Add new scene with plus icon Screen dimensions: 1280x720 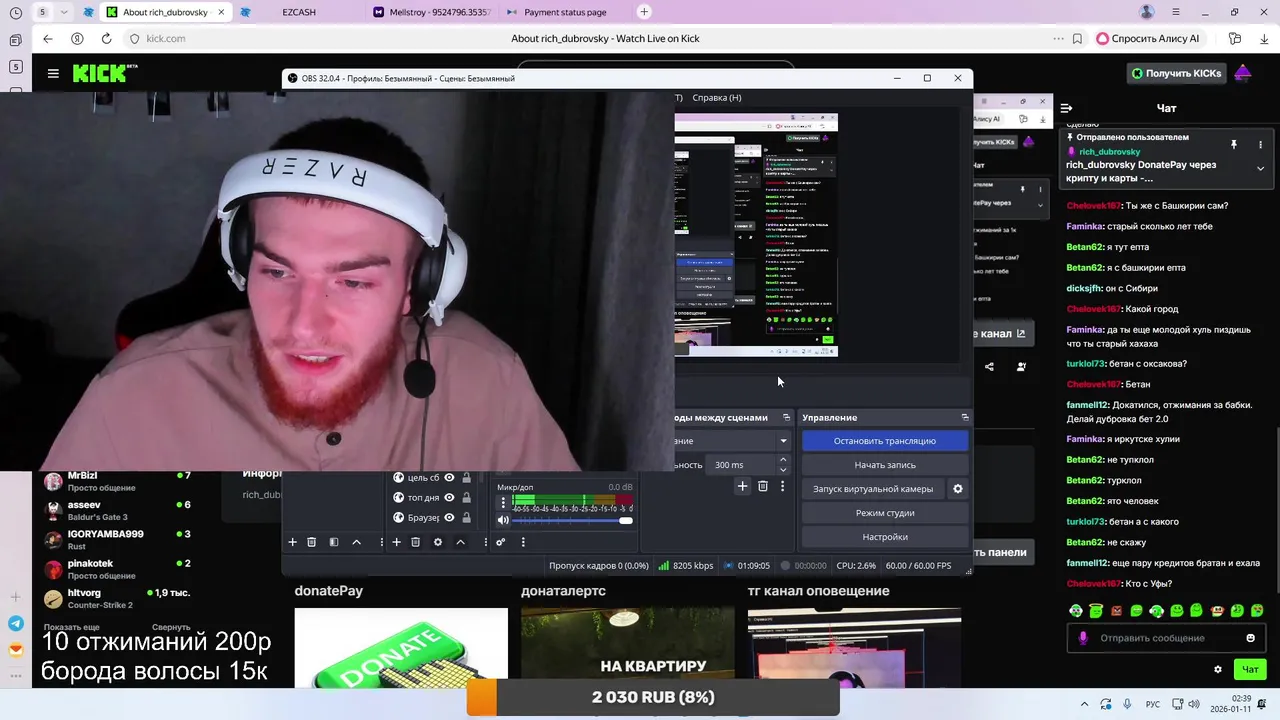[292, 542]
